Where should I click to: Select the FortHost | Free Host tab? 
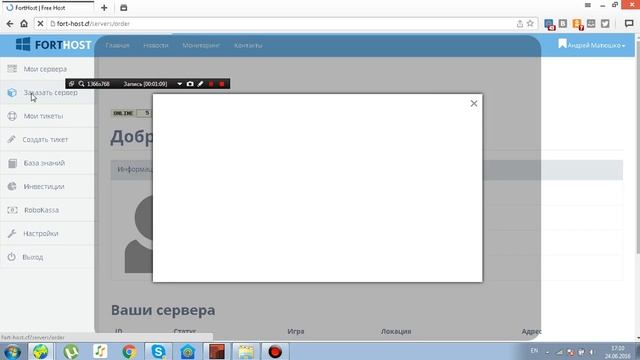pos(47,8)
